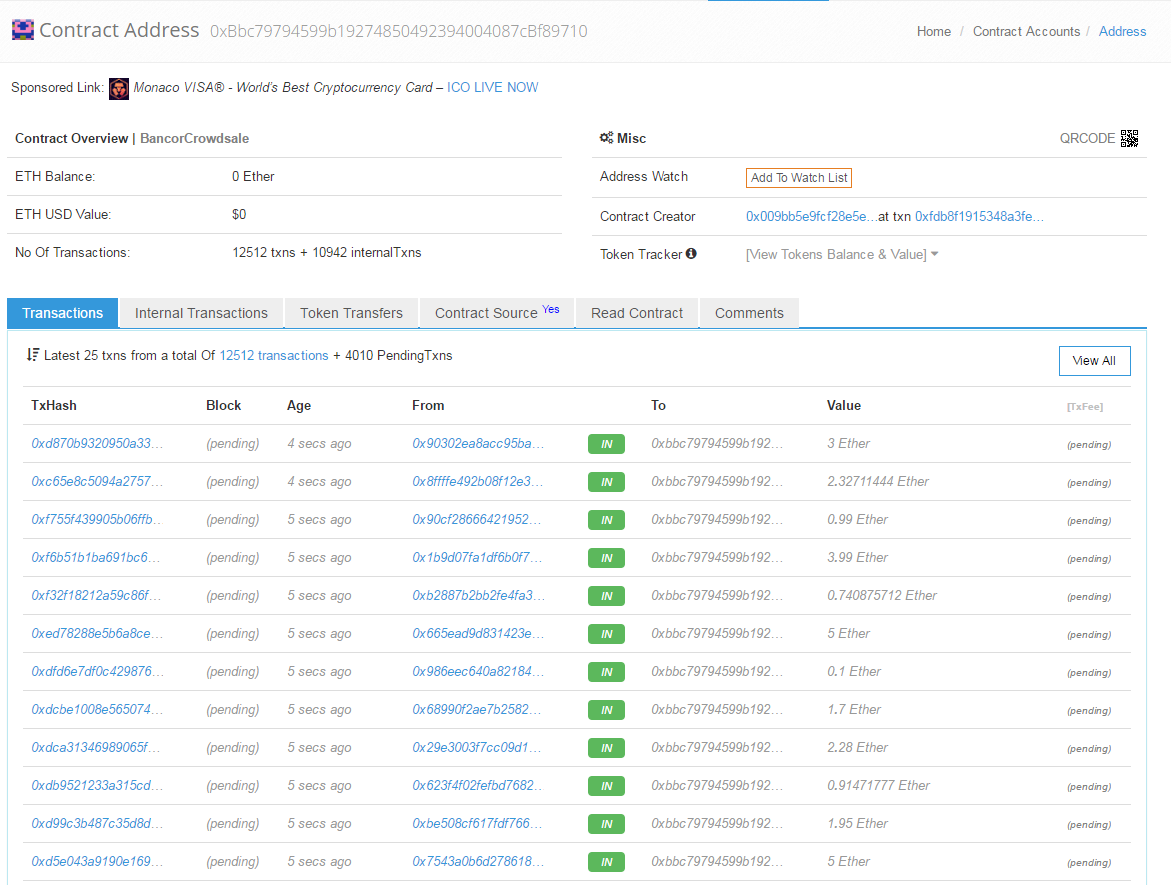Image resolution: width=1171 pixels, height=885 pixels.
Task: Click the BancorCrowdsale contract name link
Action: click(x=194, y=138)
